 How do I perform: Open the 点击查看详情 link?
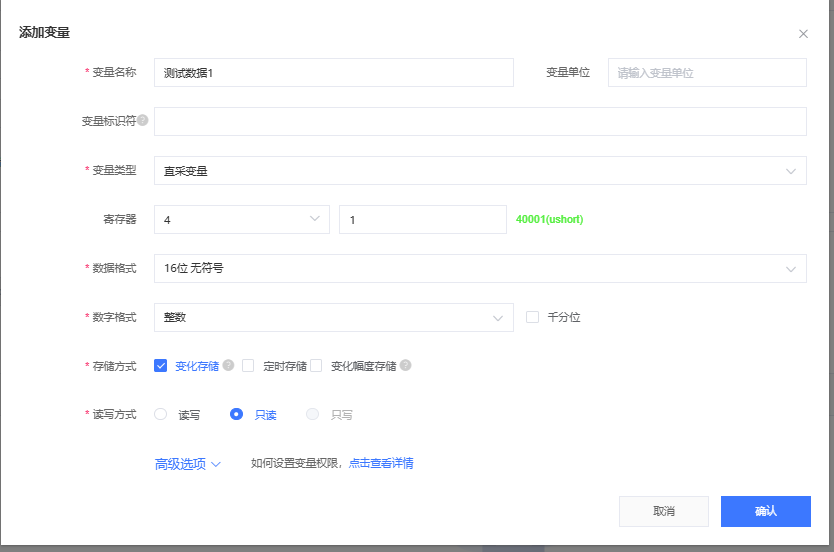click(381, 463)
